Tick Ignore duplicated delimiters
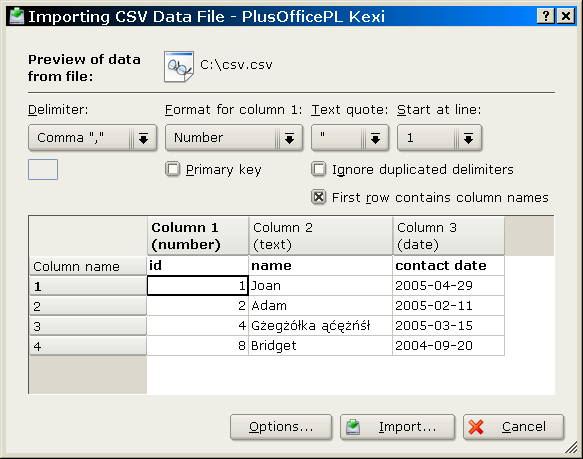 point(319,170)
